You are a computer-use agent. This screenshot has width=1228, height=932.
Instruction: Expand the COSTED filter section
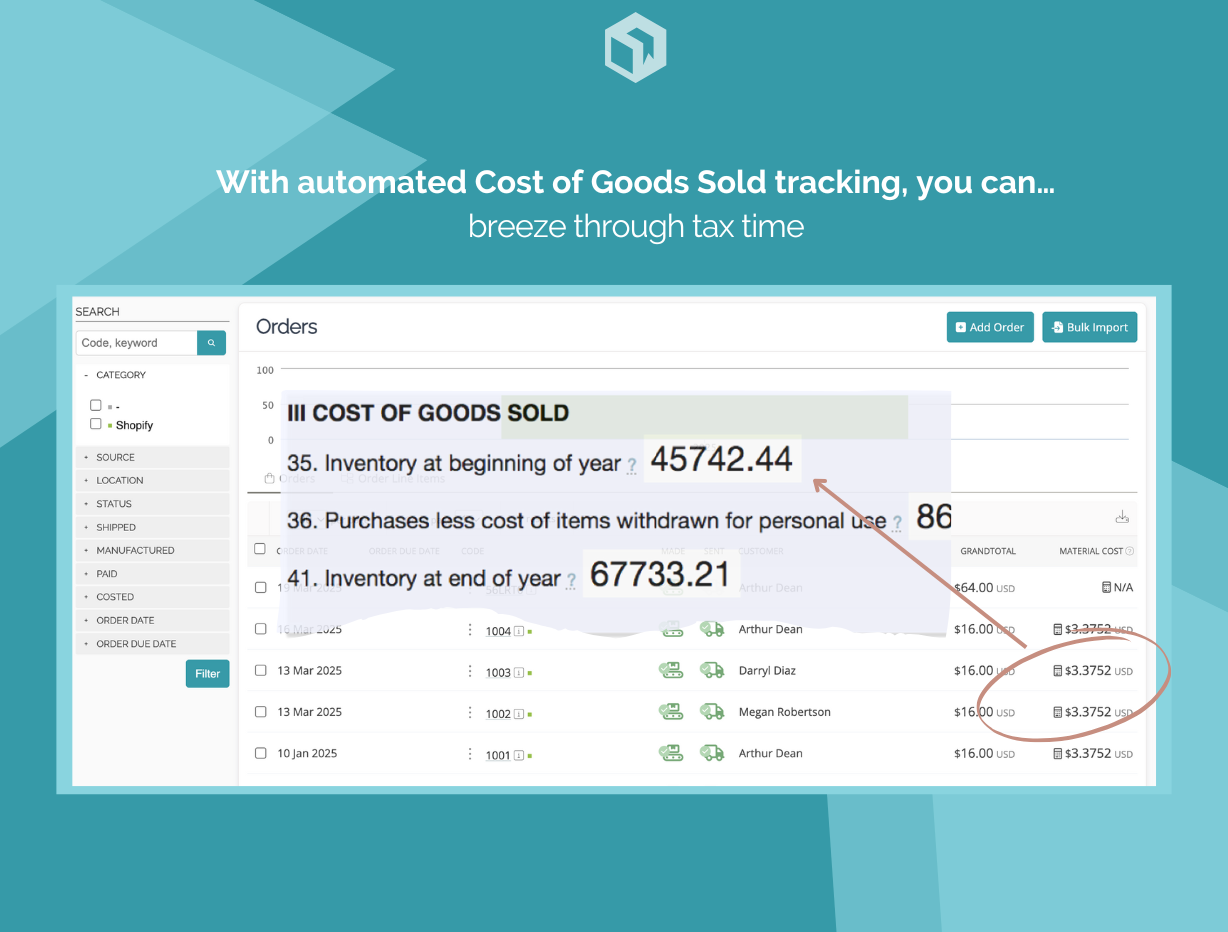point(152,597)
